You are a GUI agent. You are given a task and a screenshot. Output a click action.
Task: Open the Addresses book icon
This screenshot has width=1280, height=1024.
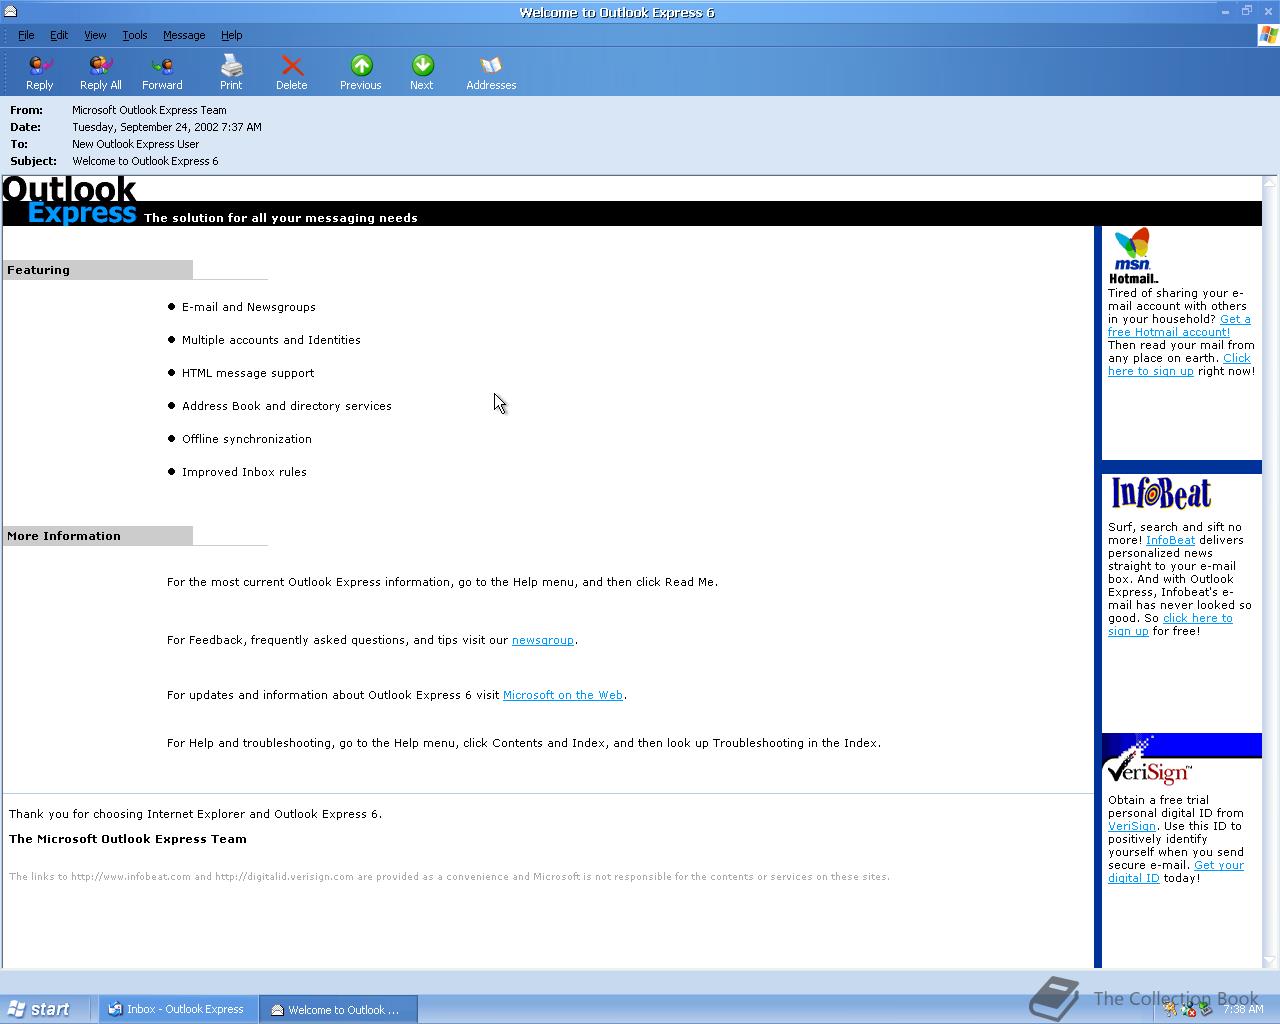pyautogui.click(x=491, y=73)
